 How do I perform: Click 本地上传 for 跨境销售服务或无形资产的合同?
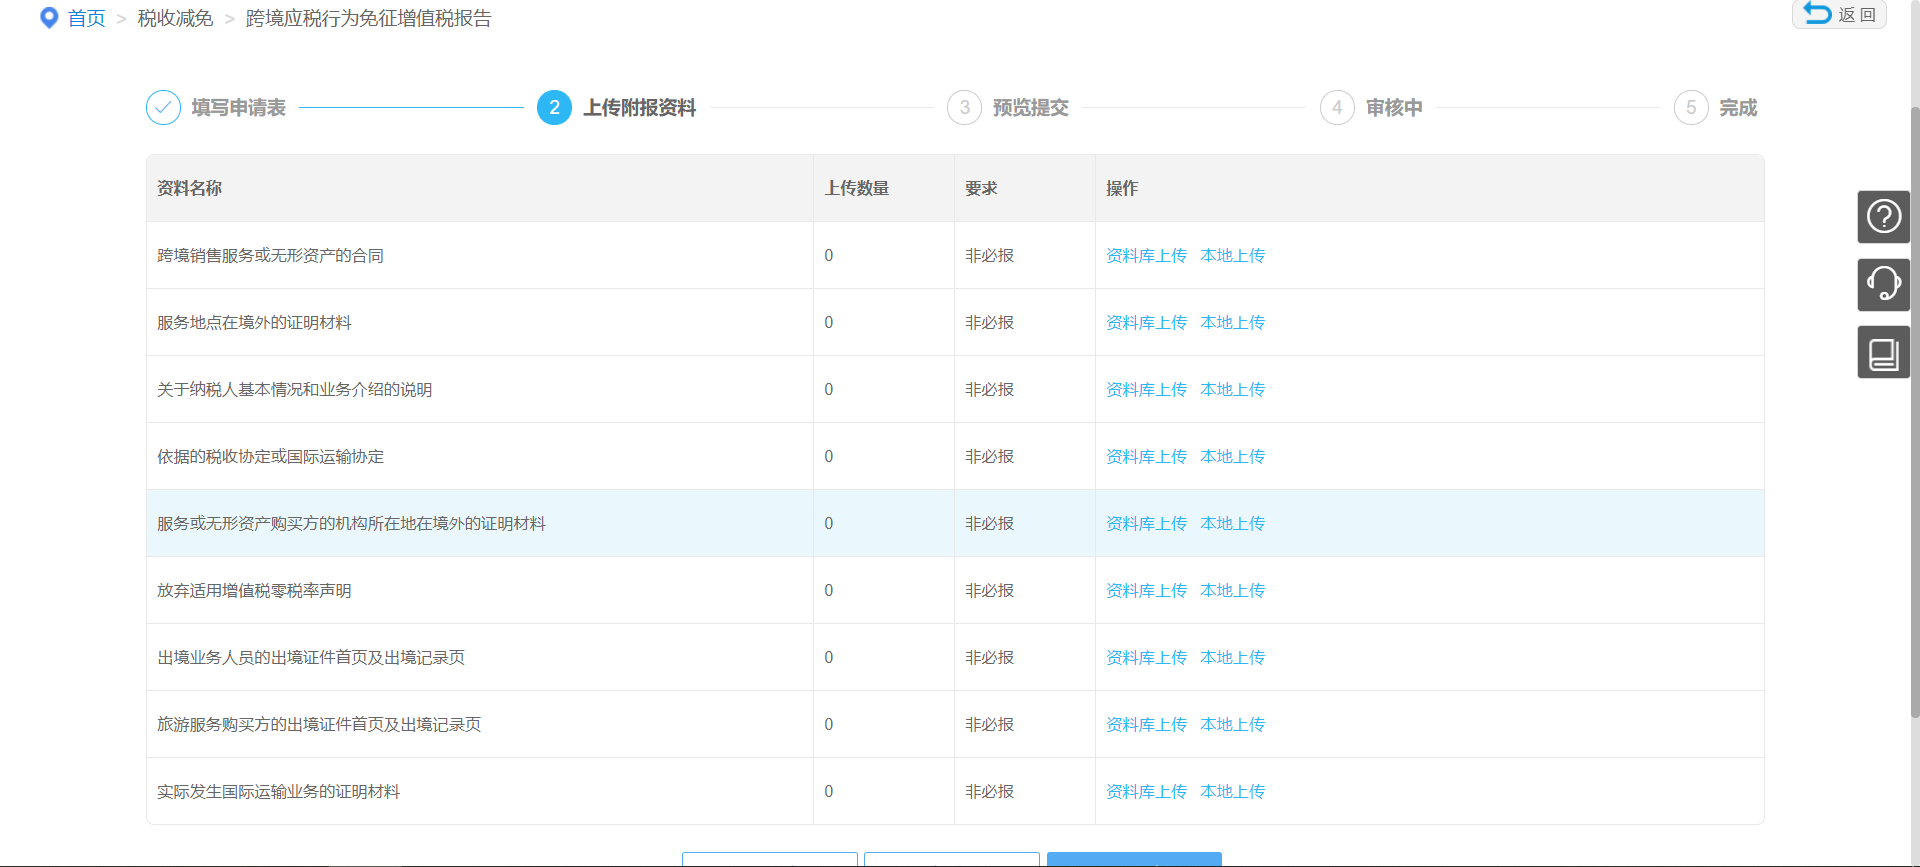(x=1232, y=255)
